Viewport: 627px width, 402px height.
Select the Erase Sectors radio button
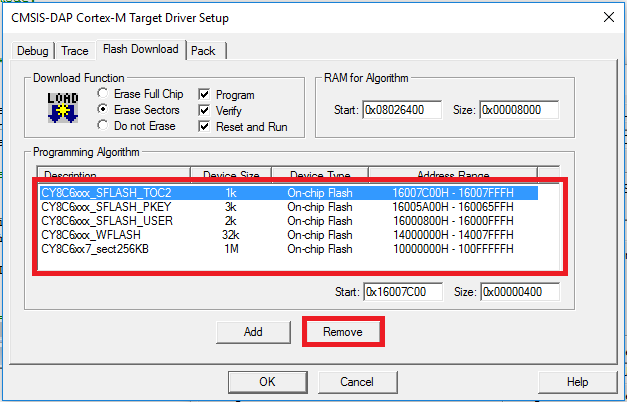point(103,109)
